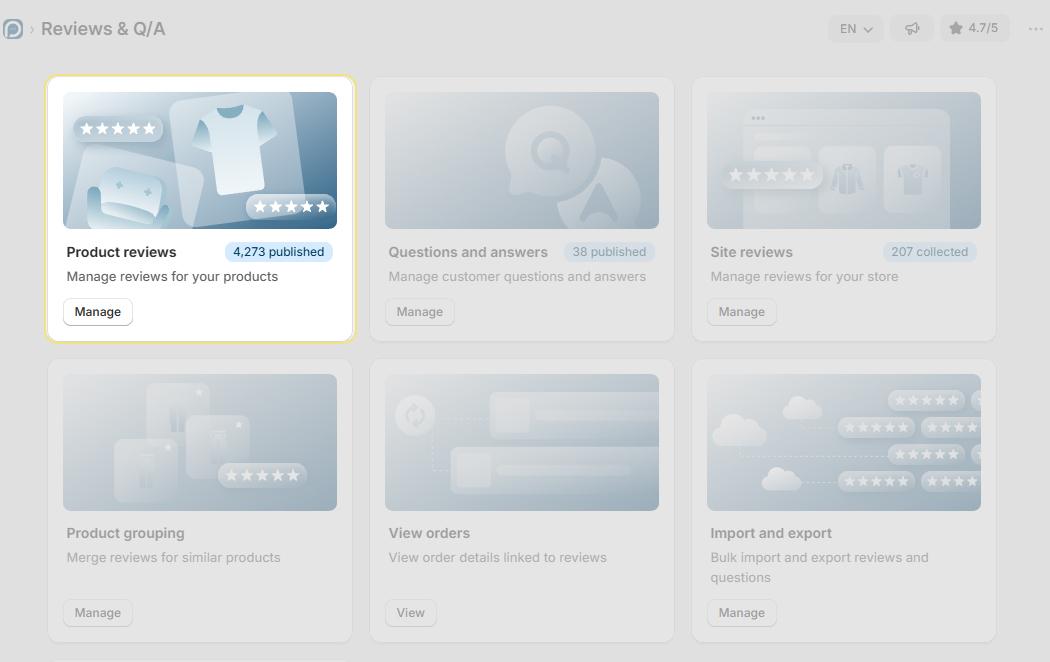This screenshot has height=662, width=1050.
Task: Click Manage under Questions and answers
Action: [x=420, y=312]
